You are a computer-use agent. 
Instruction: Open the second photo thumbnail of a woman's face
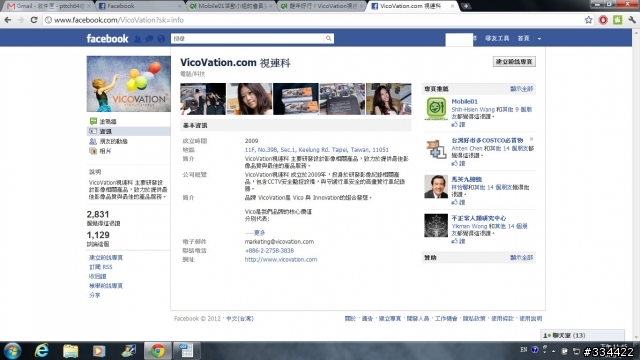[249, 99]
